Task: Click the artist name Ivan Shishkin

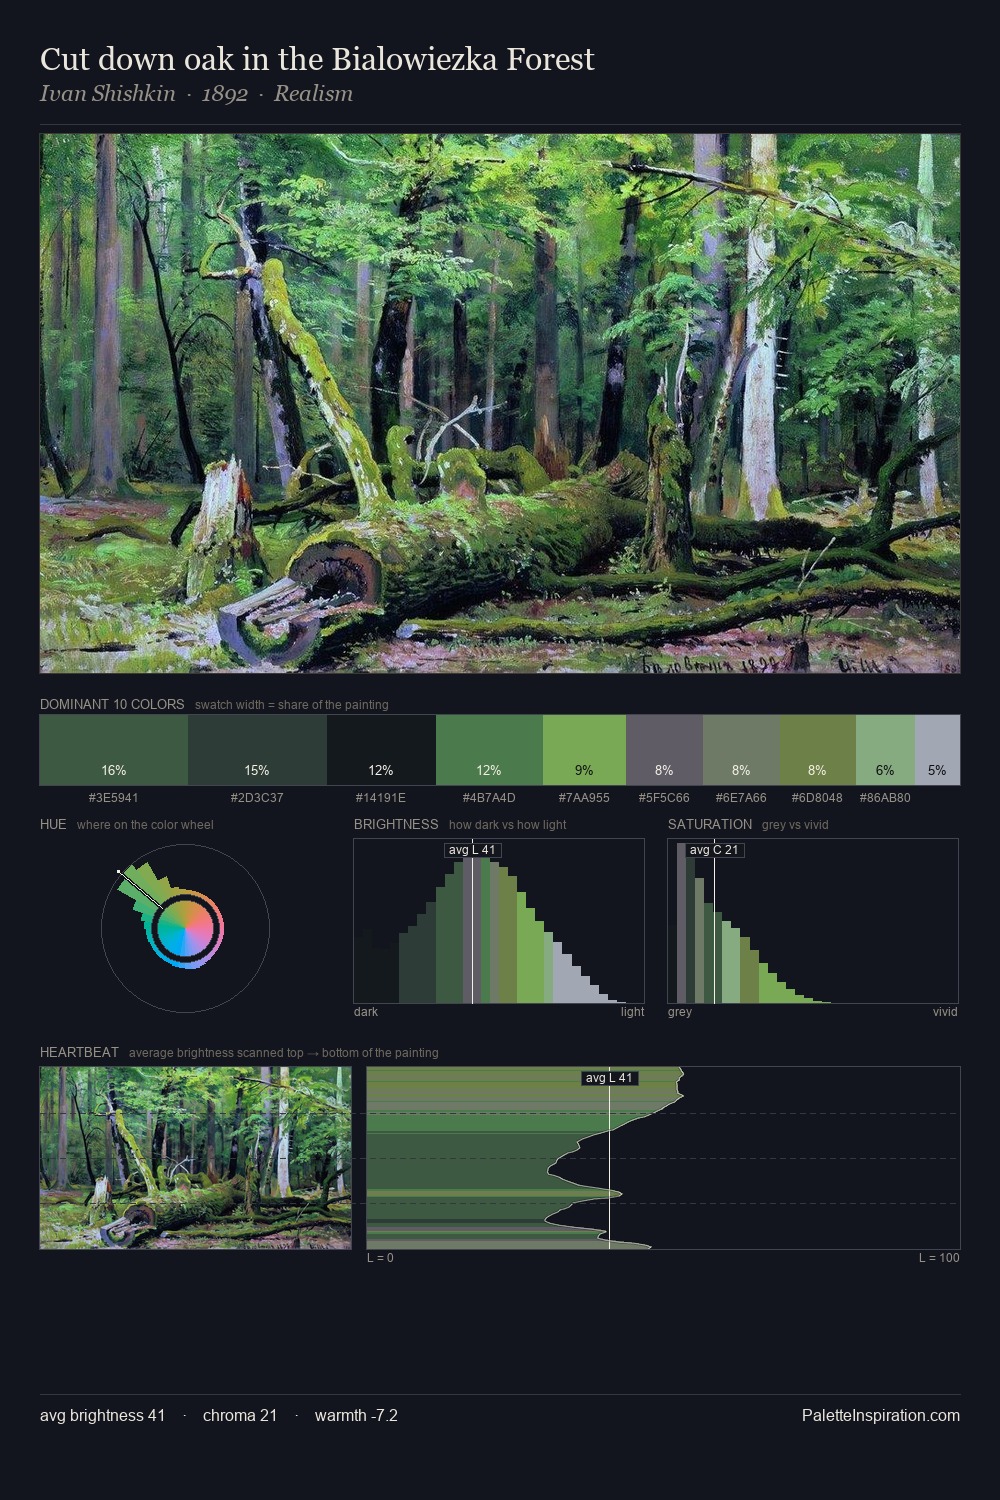Action: click(107, 94)
